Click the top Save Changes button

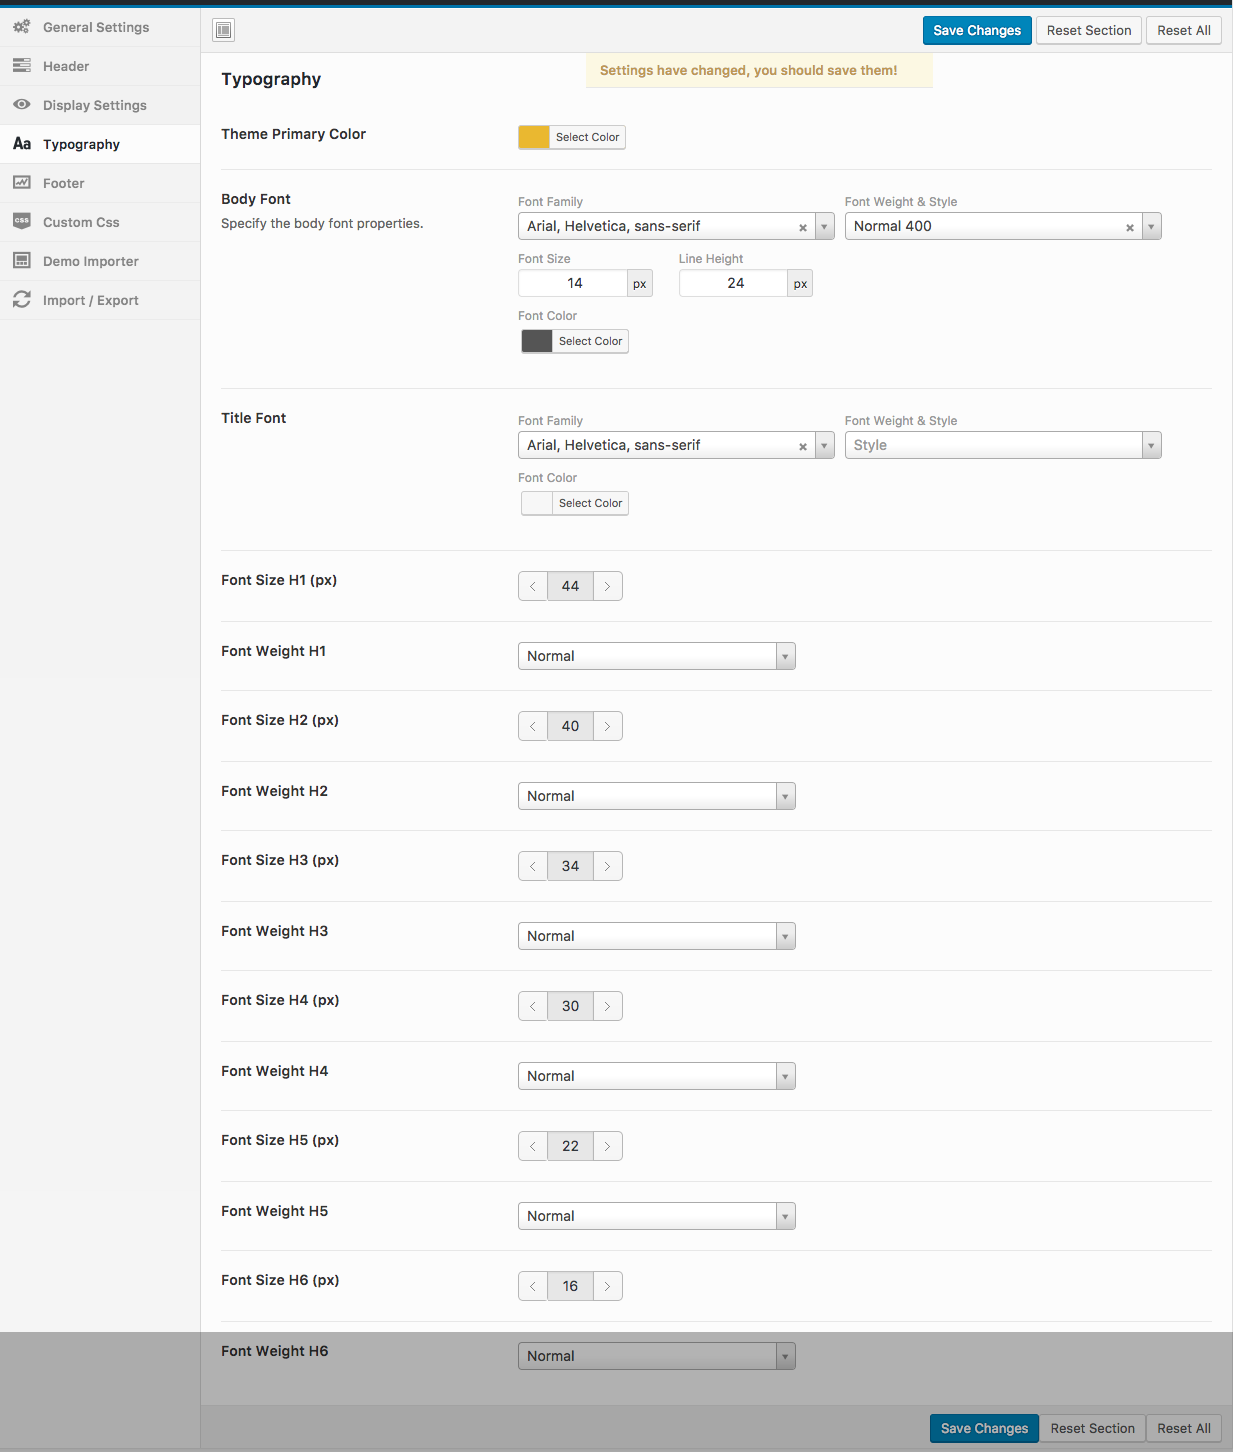977,30
